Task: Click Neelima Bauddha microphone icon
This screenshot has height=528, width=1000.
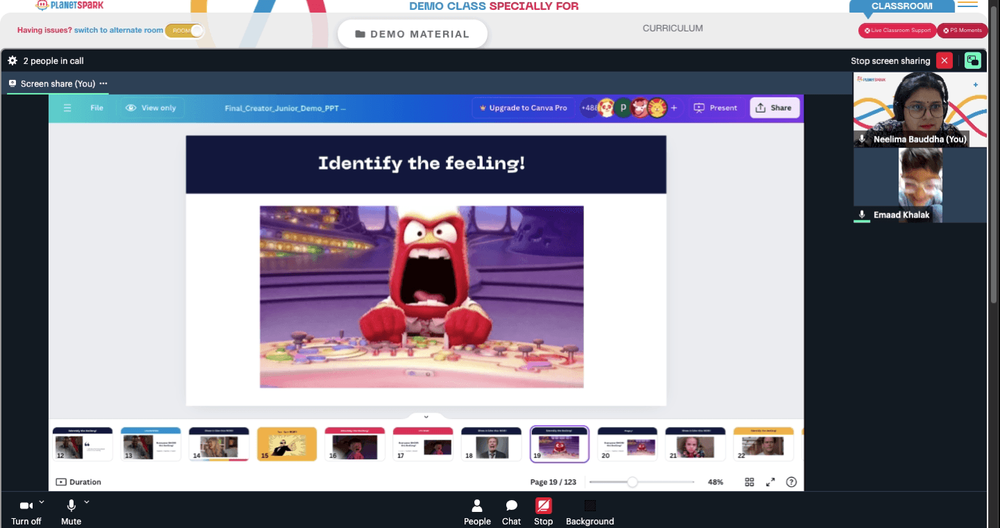Action: pos(862,139)
